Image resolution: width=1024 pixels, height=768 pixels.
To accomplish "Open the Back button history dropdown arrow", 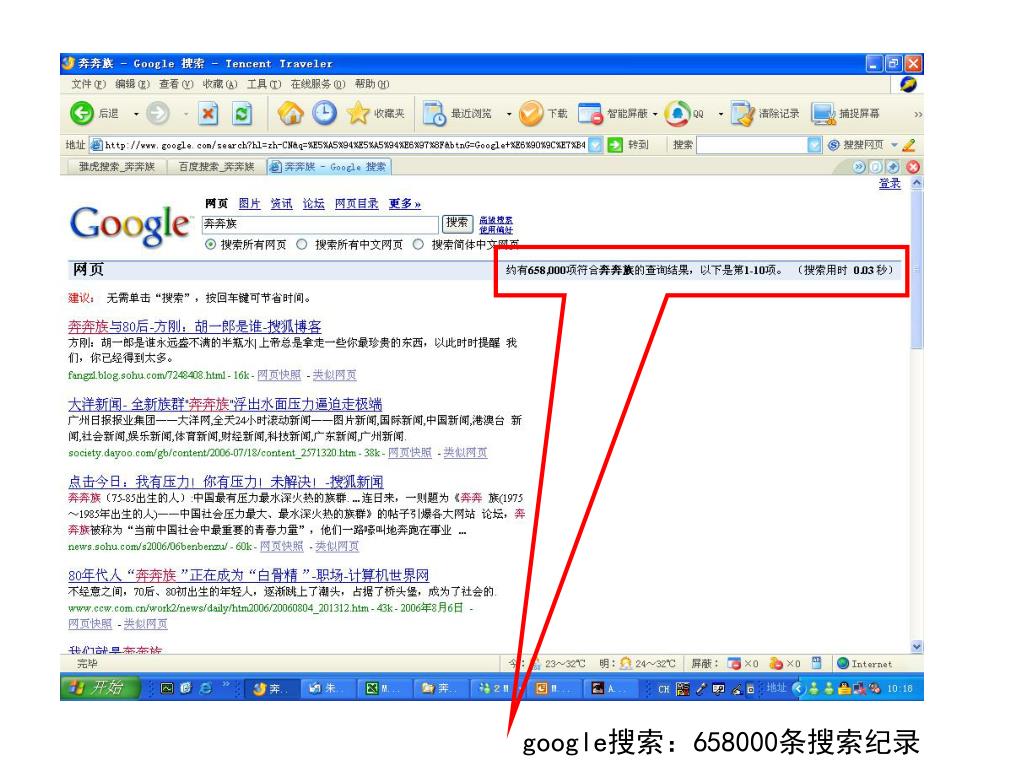I will point(136,114).
